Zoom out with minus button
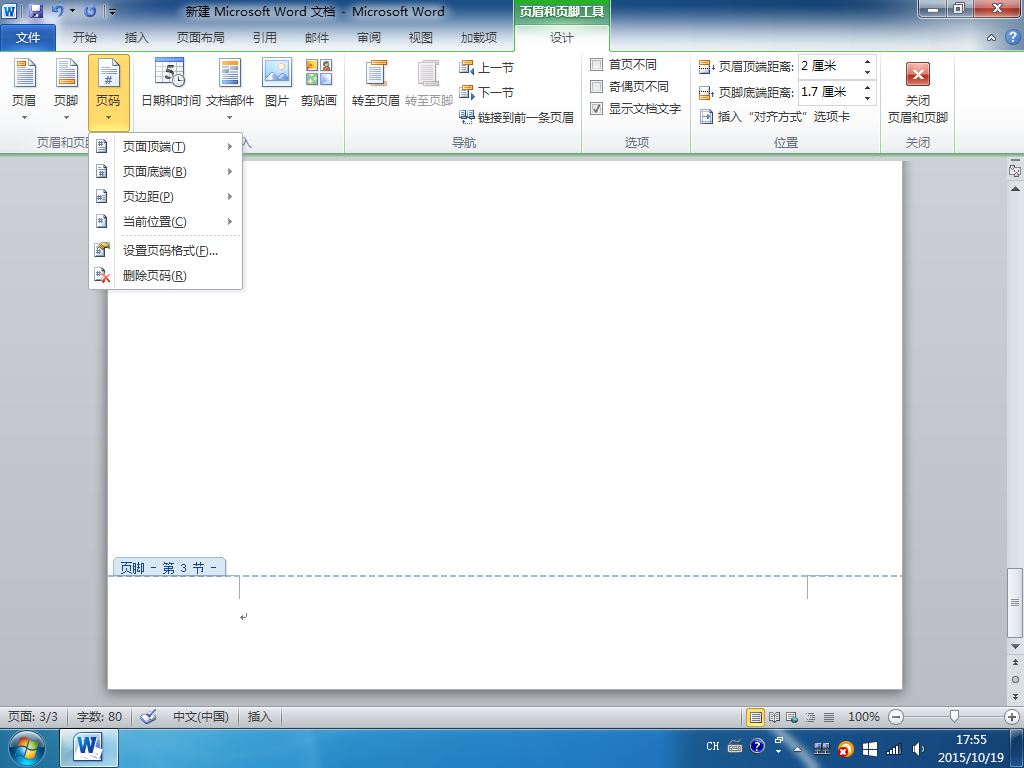 pyautogui.click(x=897, y=717)
